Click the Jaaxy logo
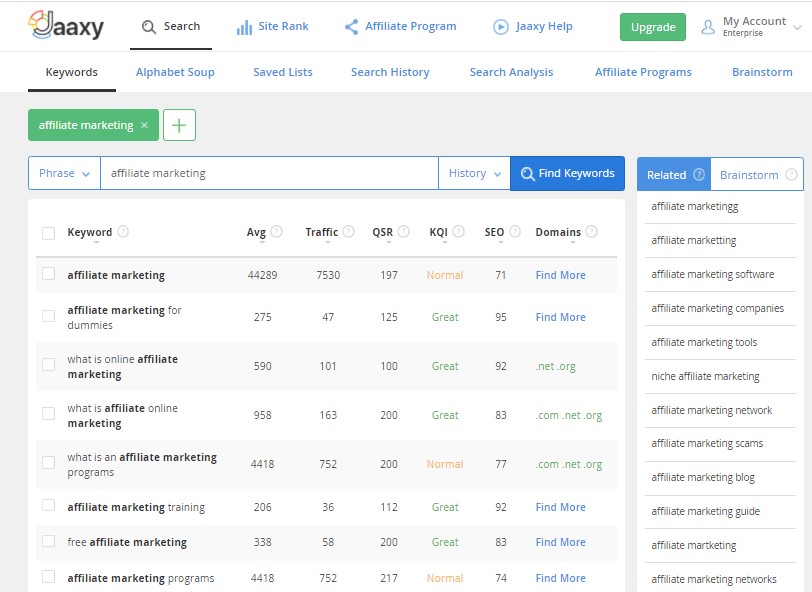The width and height of the screenshot is (812, 592). pyautogui.click(x=66, y=25)
